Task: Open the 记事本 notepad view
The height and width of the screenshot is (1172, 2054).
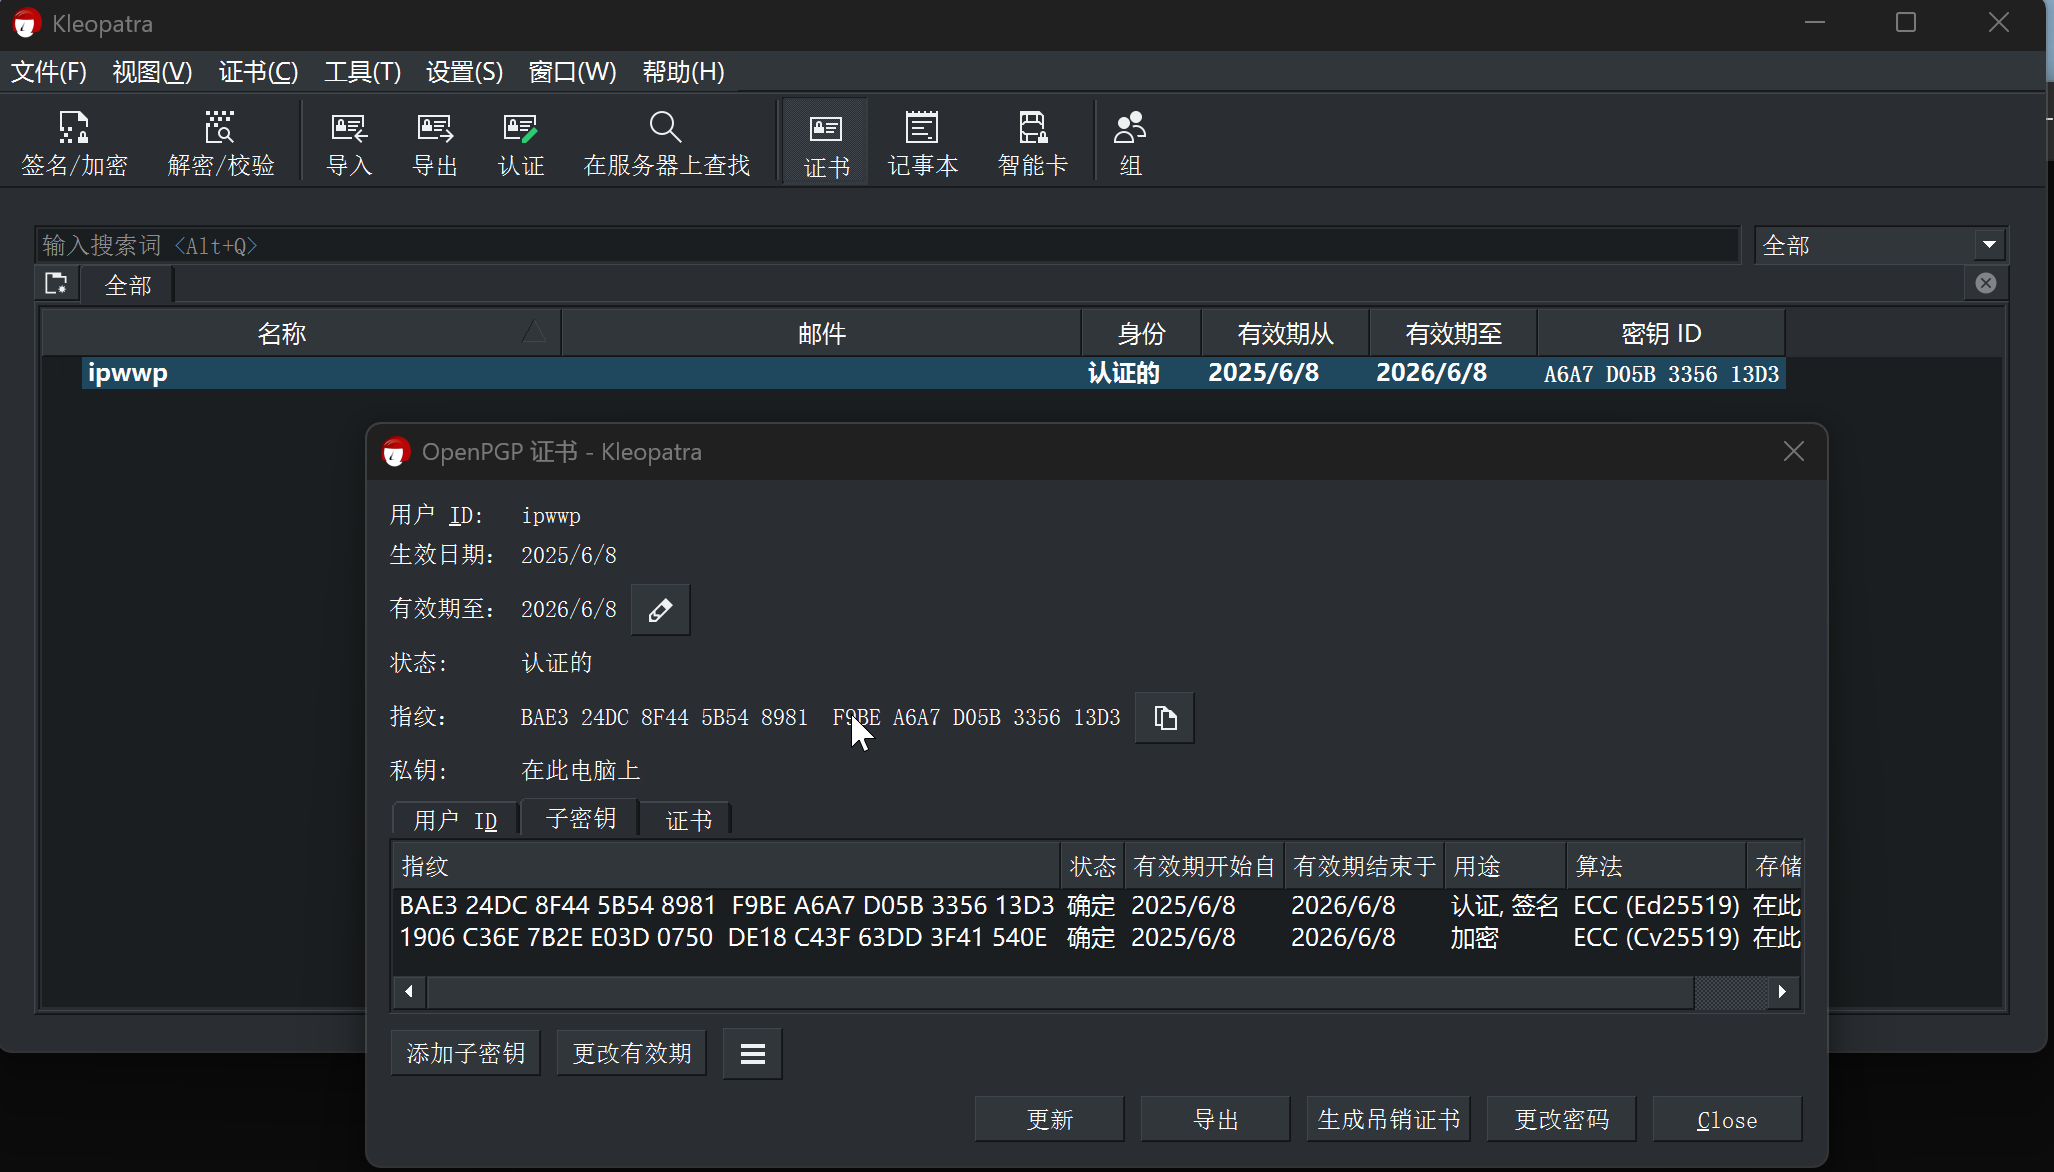Action: (x=922, y=143)
